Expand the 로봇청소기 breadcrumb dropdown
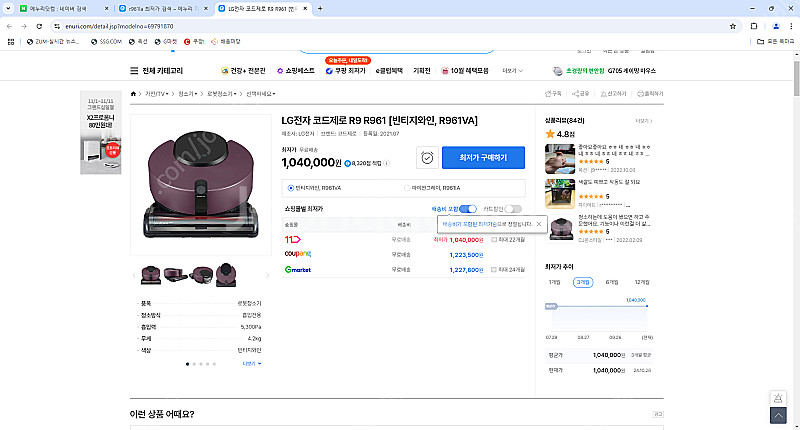Image resolution: width=800 pixels, height=430 pixels. pos(221,94)
